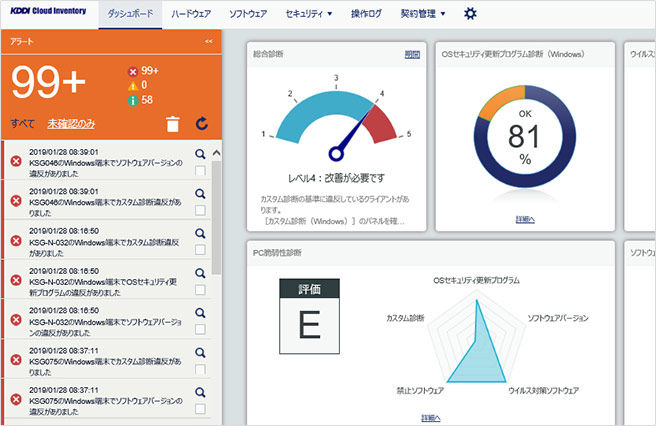Check the KSG046 カスタム診断 alert checkbox
Screen dimensions: 656x426
200,210
